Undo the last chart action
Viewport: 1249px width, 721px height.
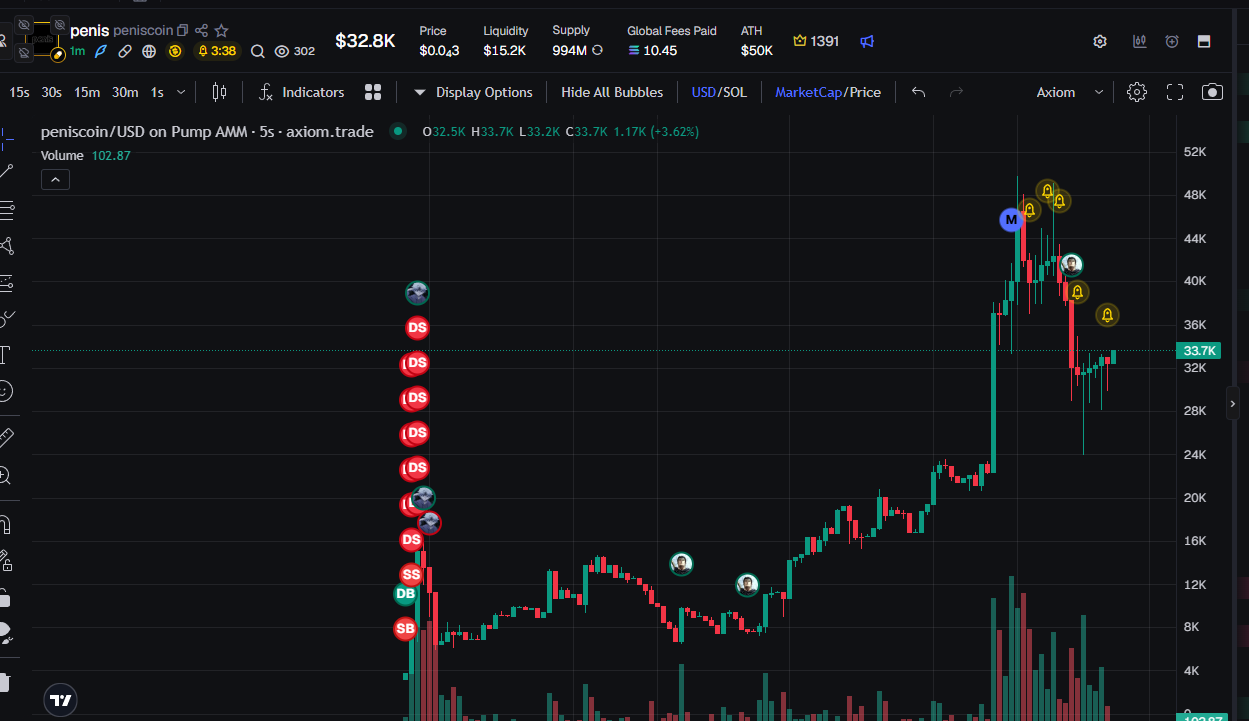[x=919, y=92]
